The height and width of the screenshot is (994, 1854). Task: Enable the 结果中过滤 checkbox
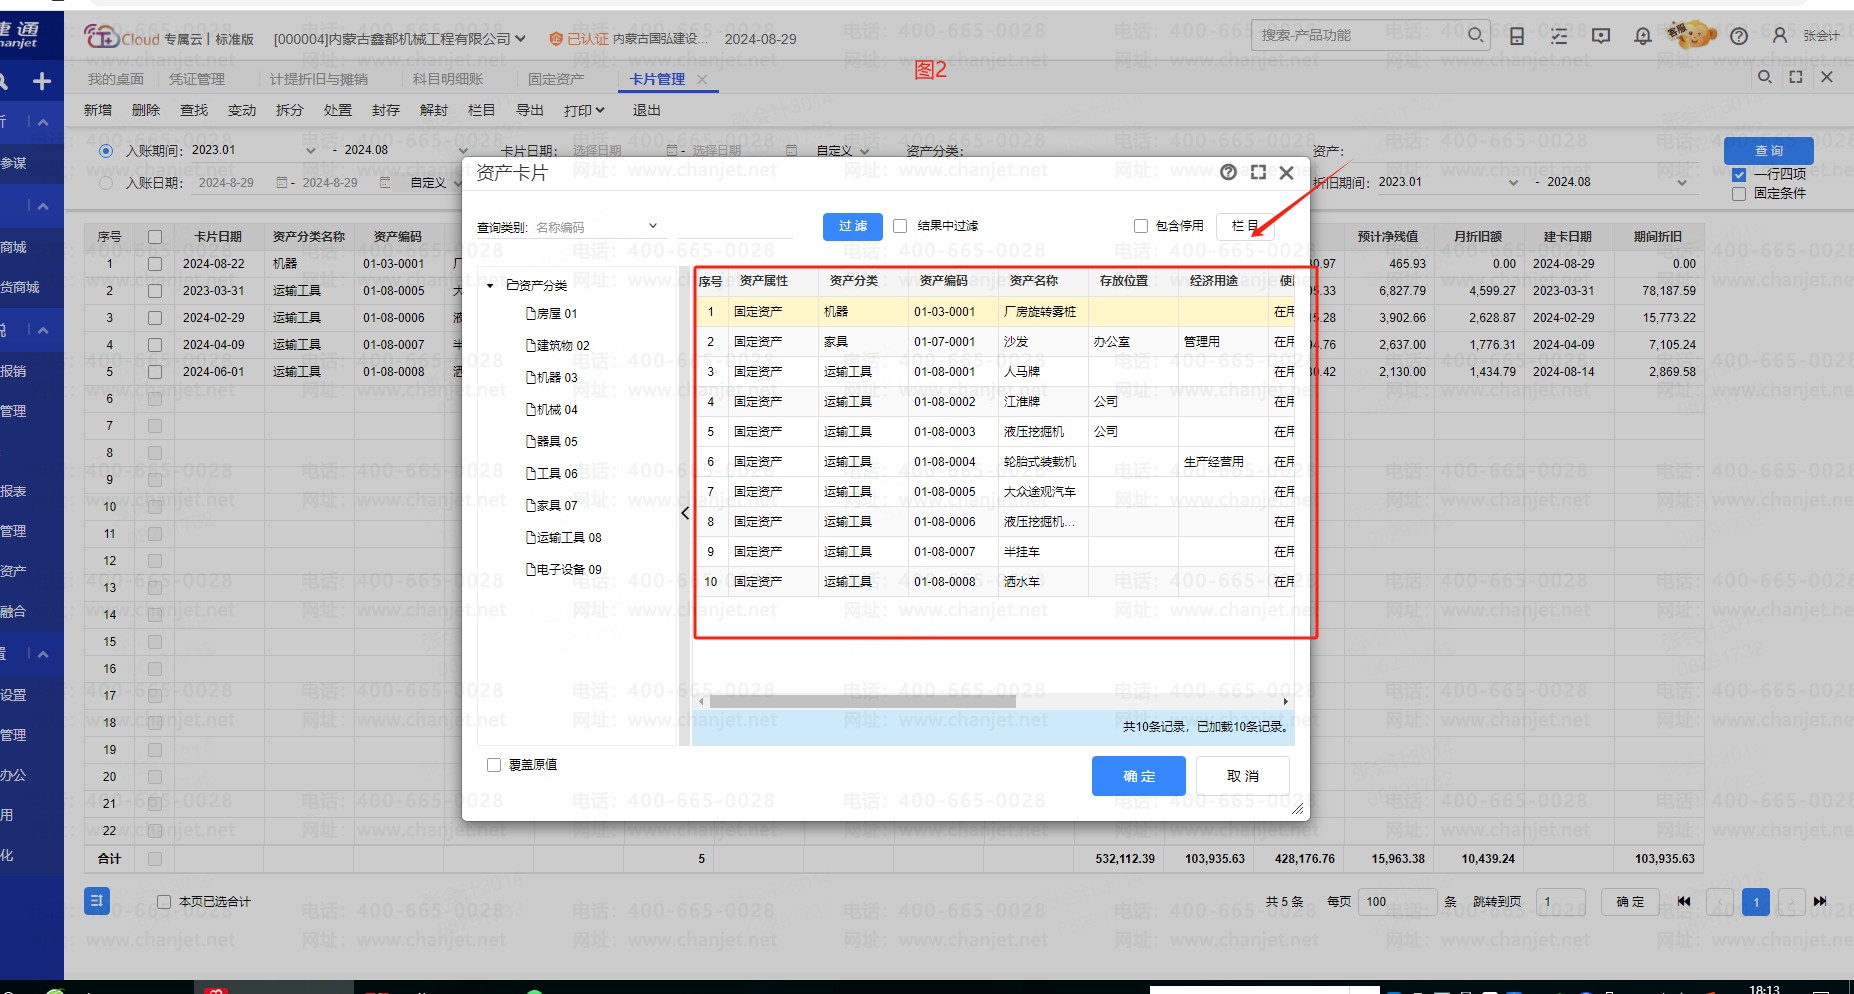coord(900,226)
